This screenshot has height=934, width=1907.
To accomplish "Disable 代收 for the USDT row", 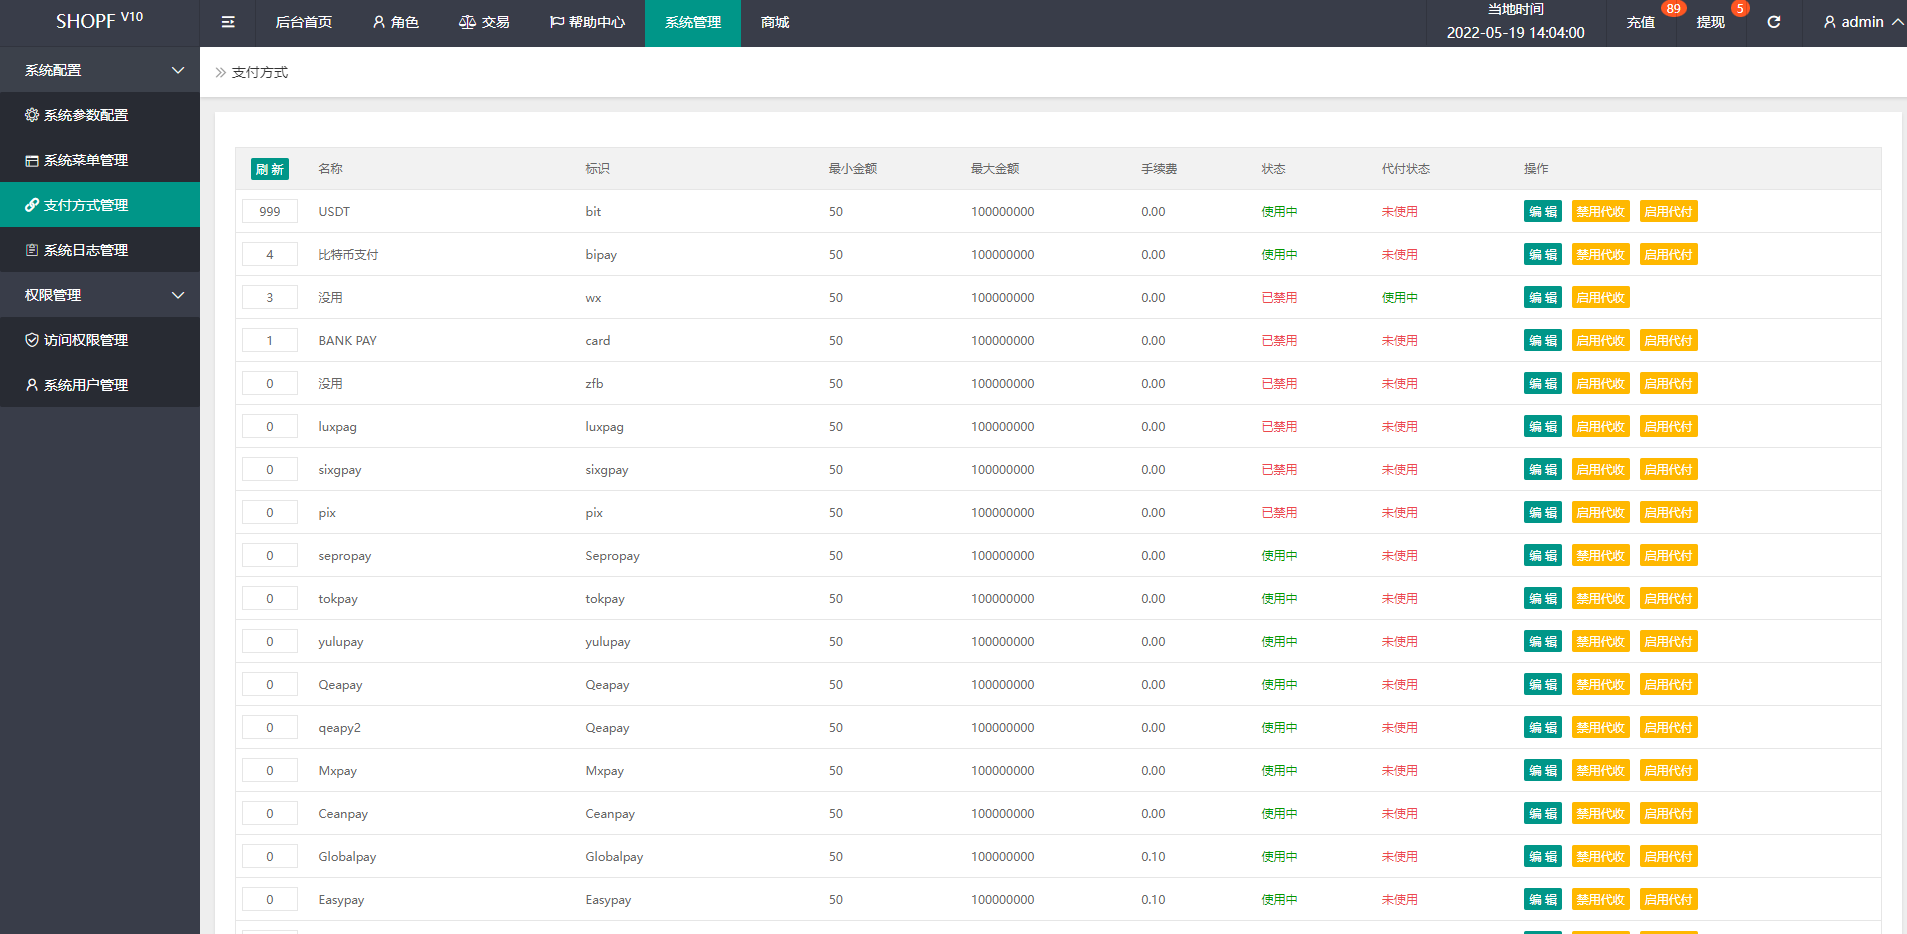I will (x=1600, y=212).
